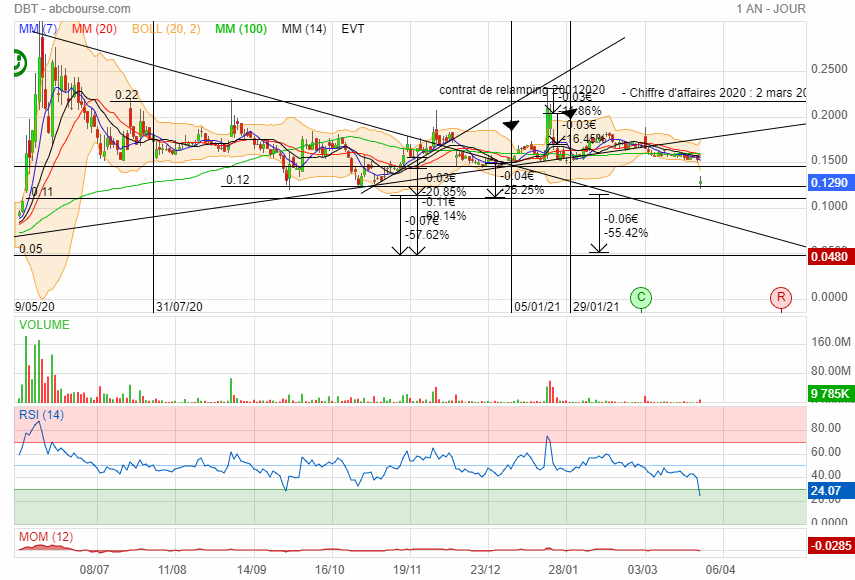
Task: Click the green C event marker
Action: (641, 297)
